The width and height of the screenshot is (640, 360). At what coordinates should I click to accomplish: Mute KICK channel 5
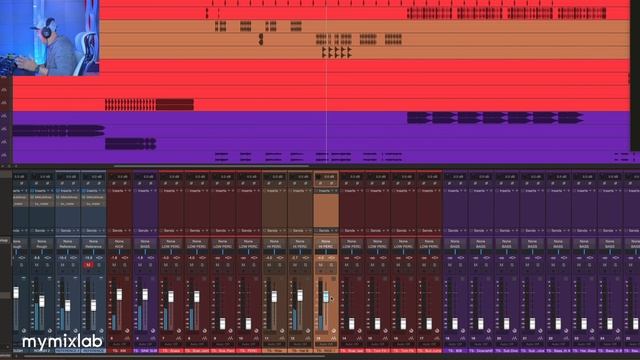114,265
